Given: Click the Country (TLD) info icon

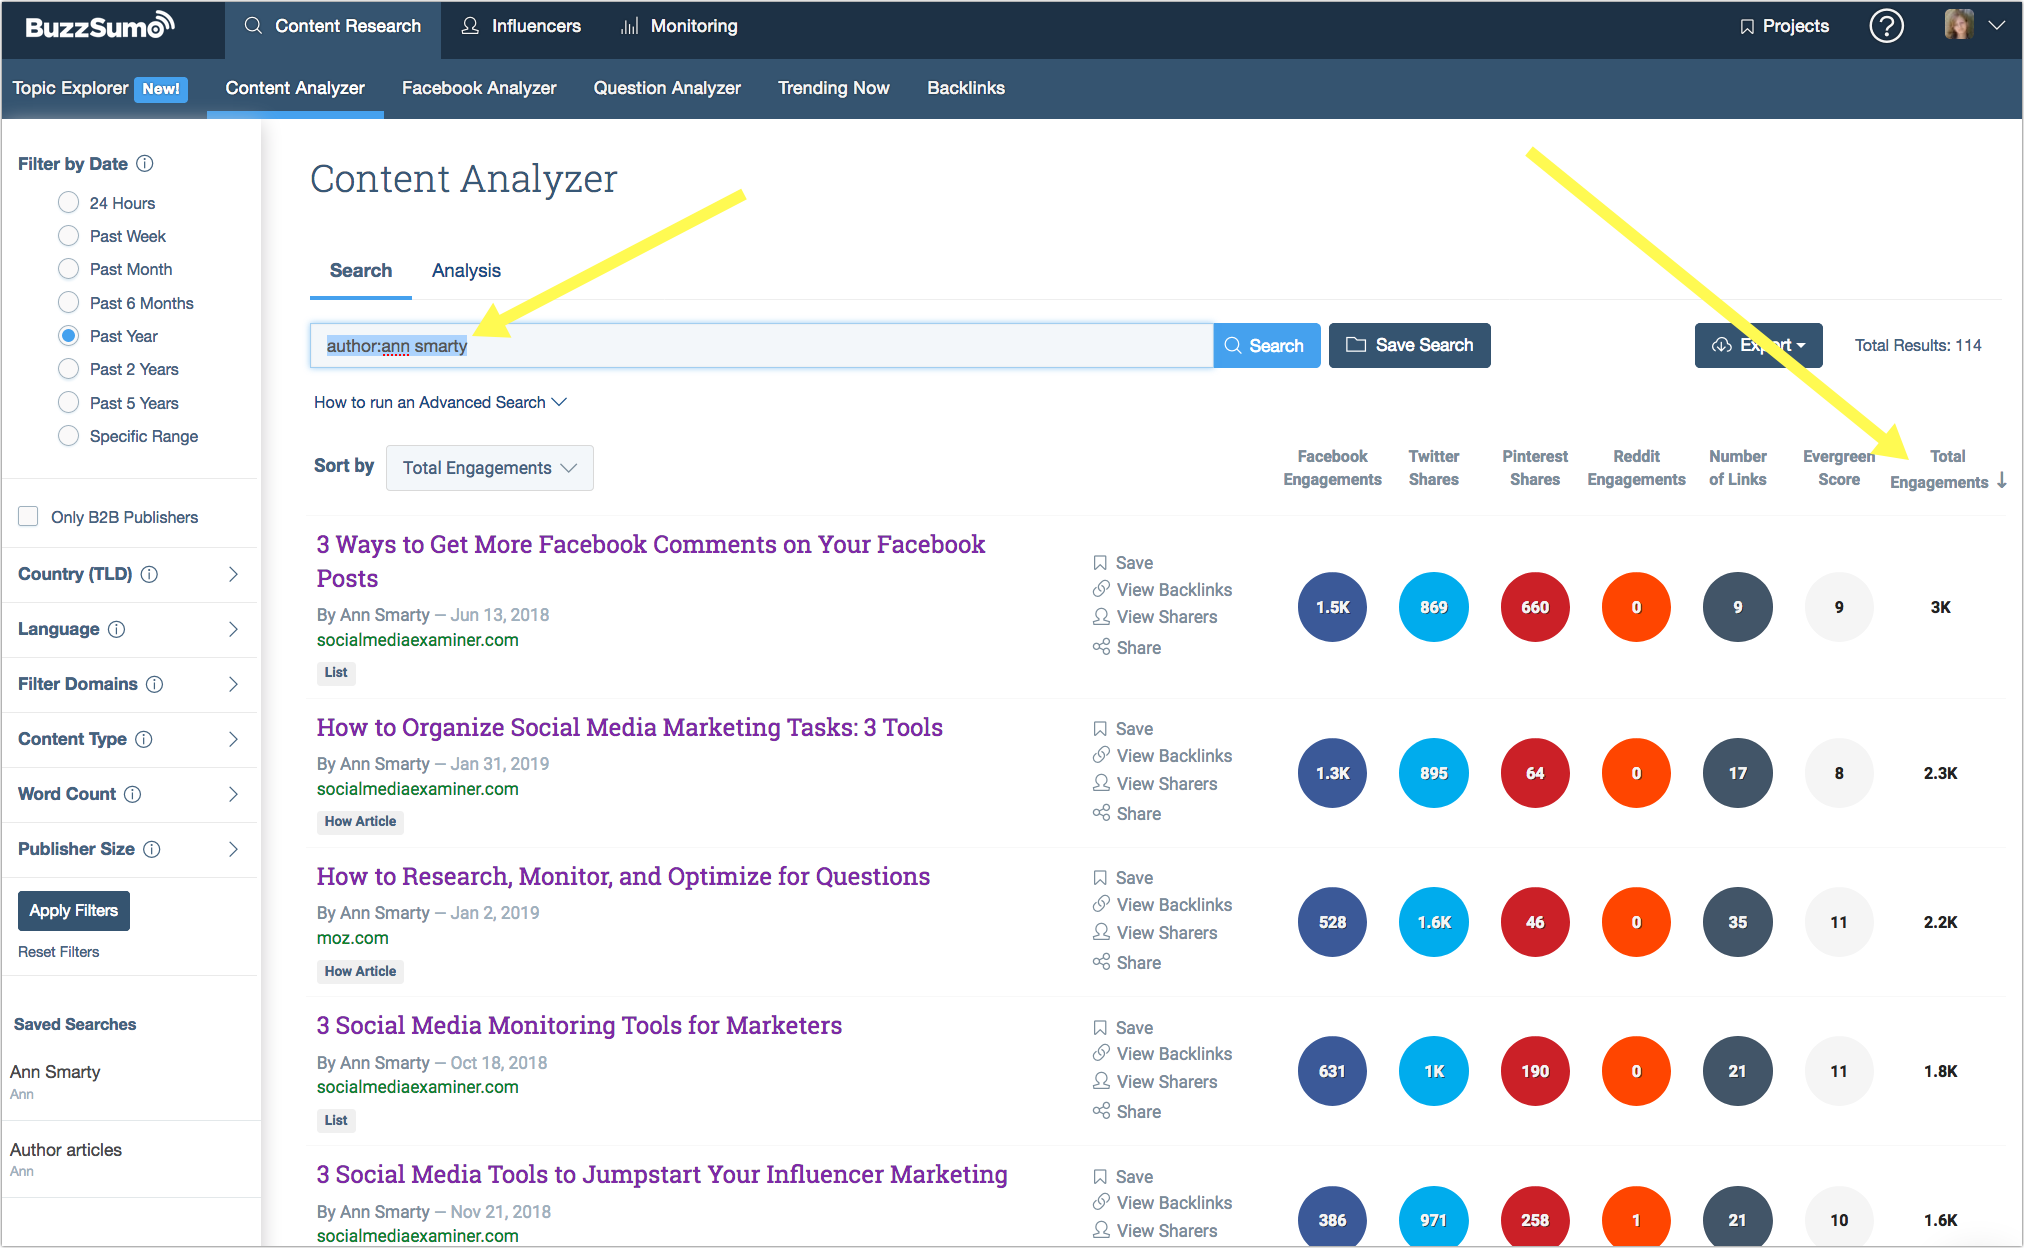Looking at the screenshot, I should click(x=149, y=574).
